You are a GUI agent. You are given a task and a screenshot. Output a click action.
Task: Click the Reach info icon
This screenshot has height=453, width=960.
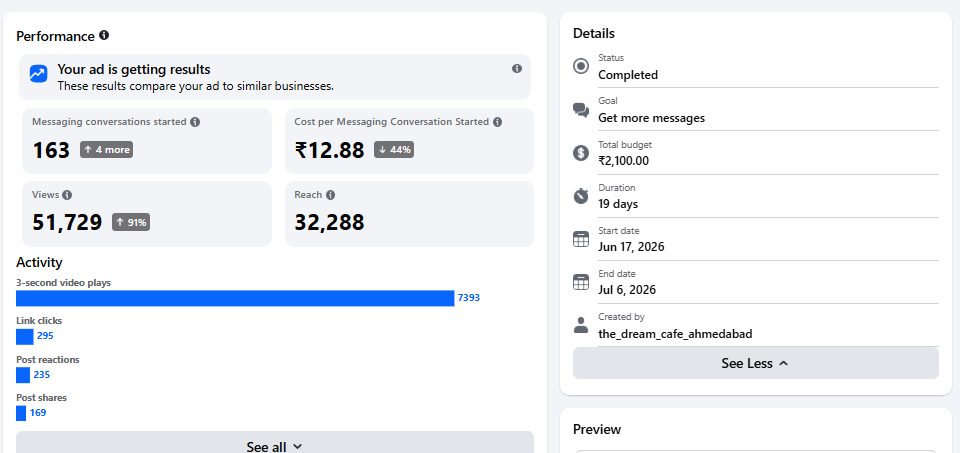click(331, 195)
